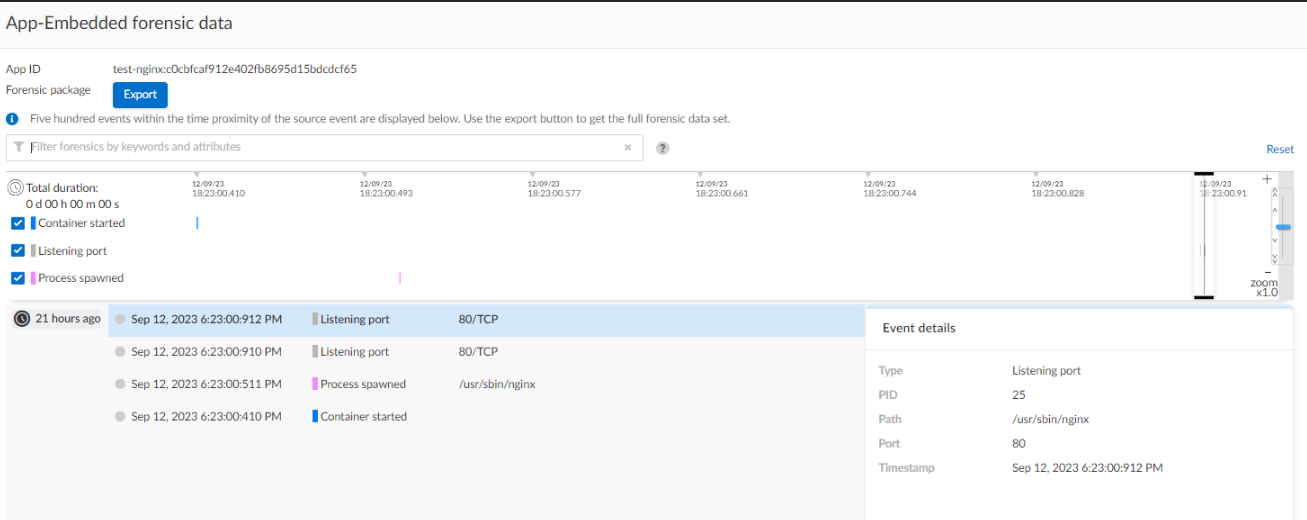Click the PID value 25 in Event details
The height and width of the screenshot is (520, 1307).
(1019, 395)
